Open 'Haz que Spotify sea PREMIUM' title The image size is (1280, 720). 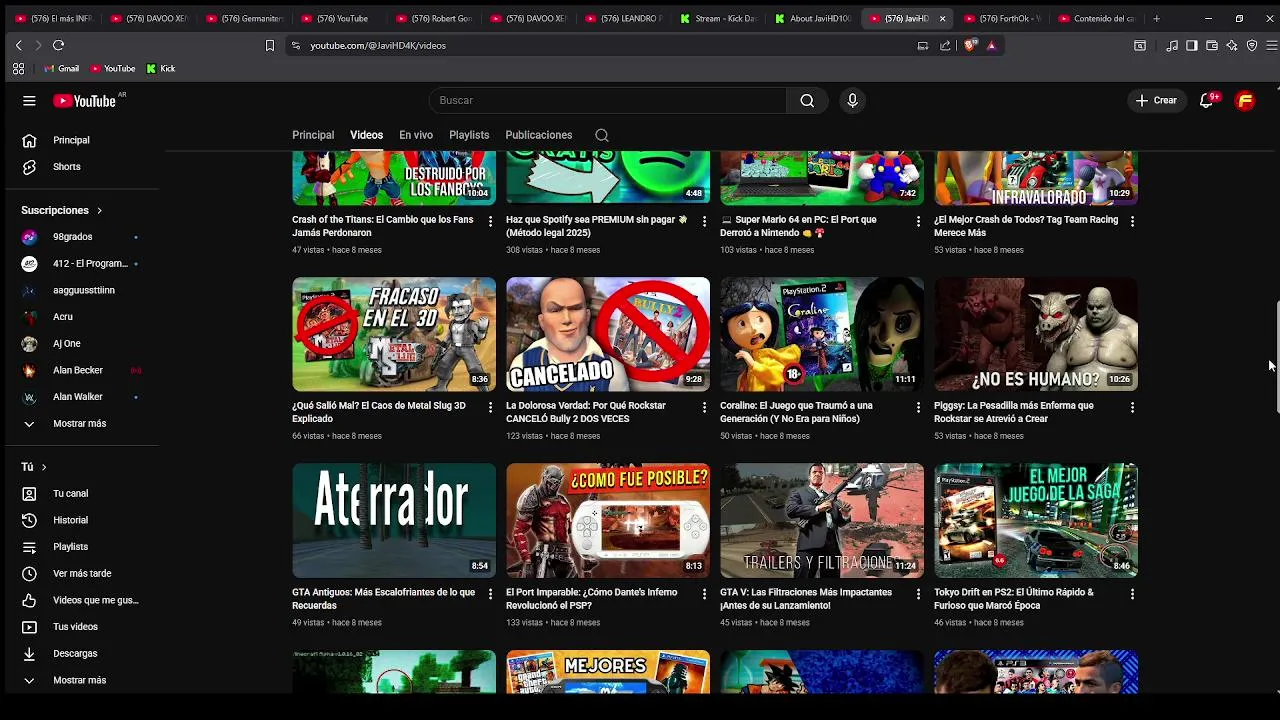[x=597, y=226]
